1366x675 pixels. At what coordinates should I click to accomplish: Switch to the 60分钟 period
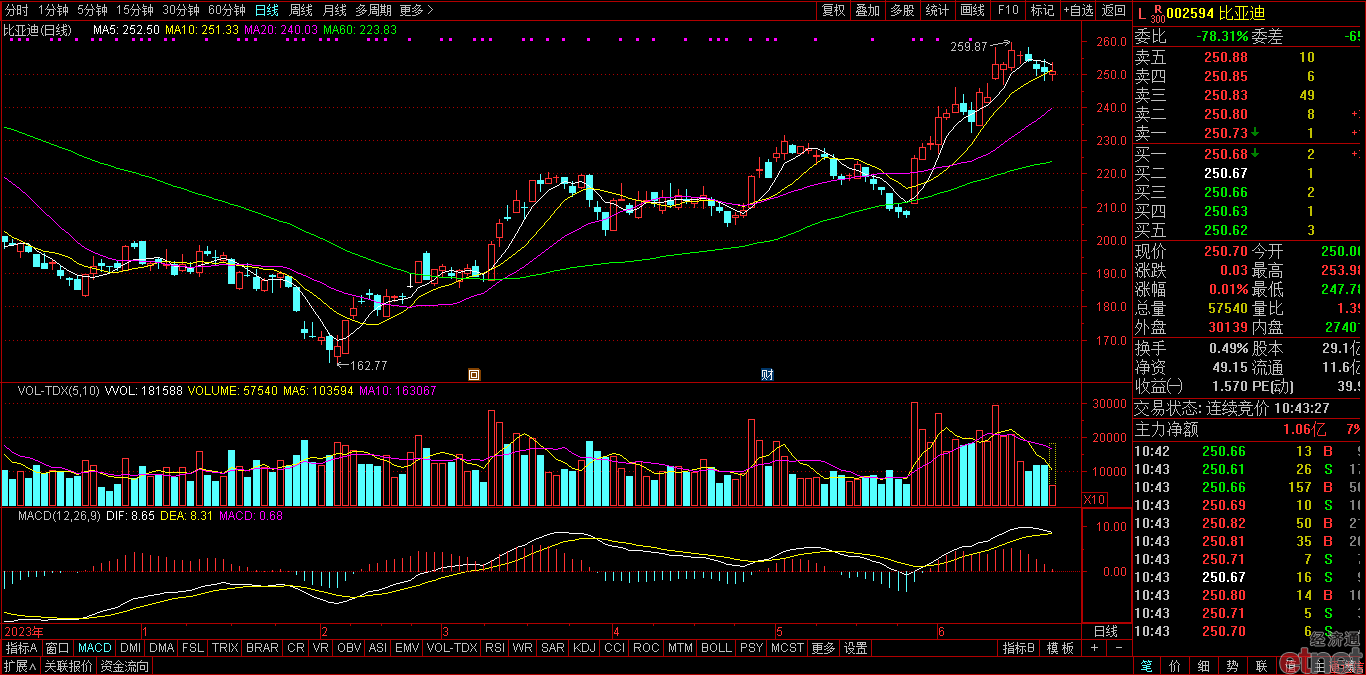coord(227,10)
